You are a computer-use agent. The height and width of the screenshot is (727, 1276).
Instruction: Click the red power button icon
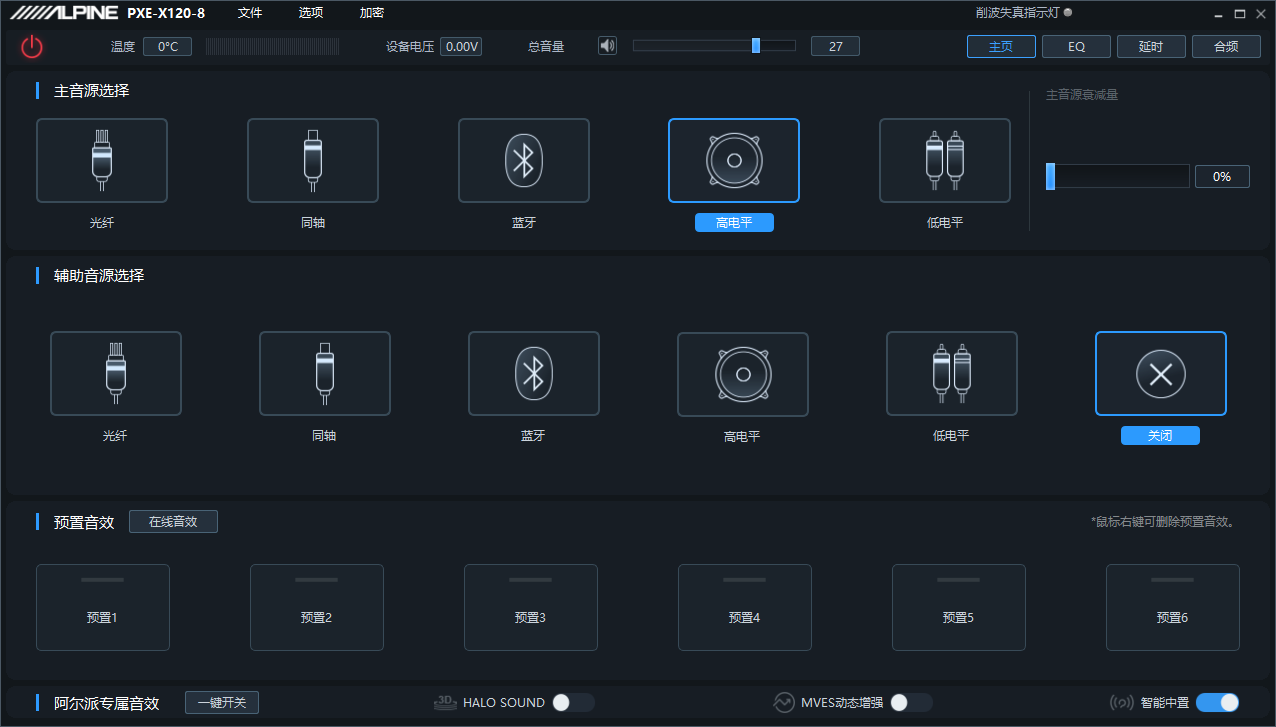click(x=32, y=46)
